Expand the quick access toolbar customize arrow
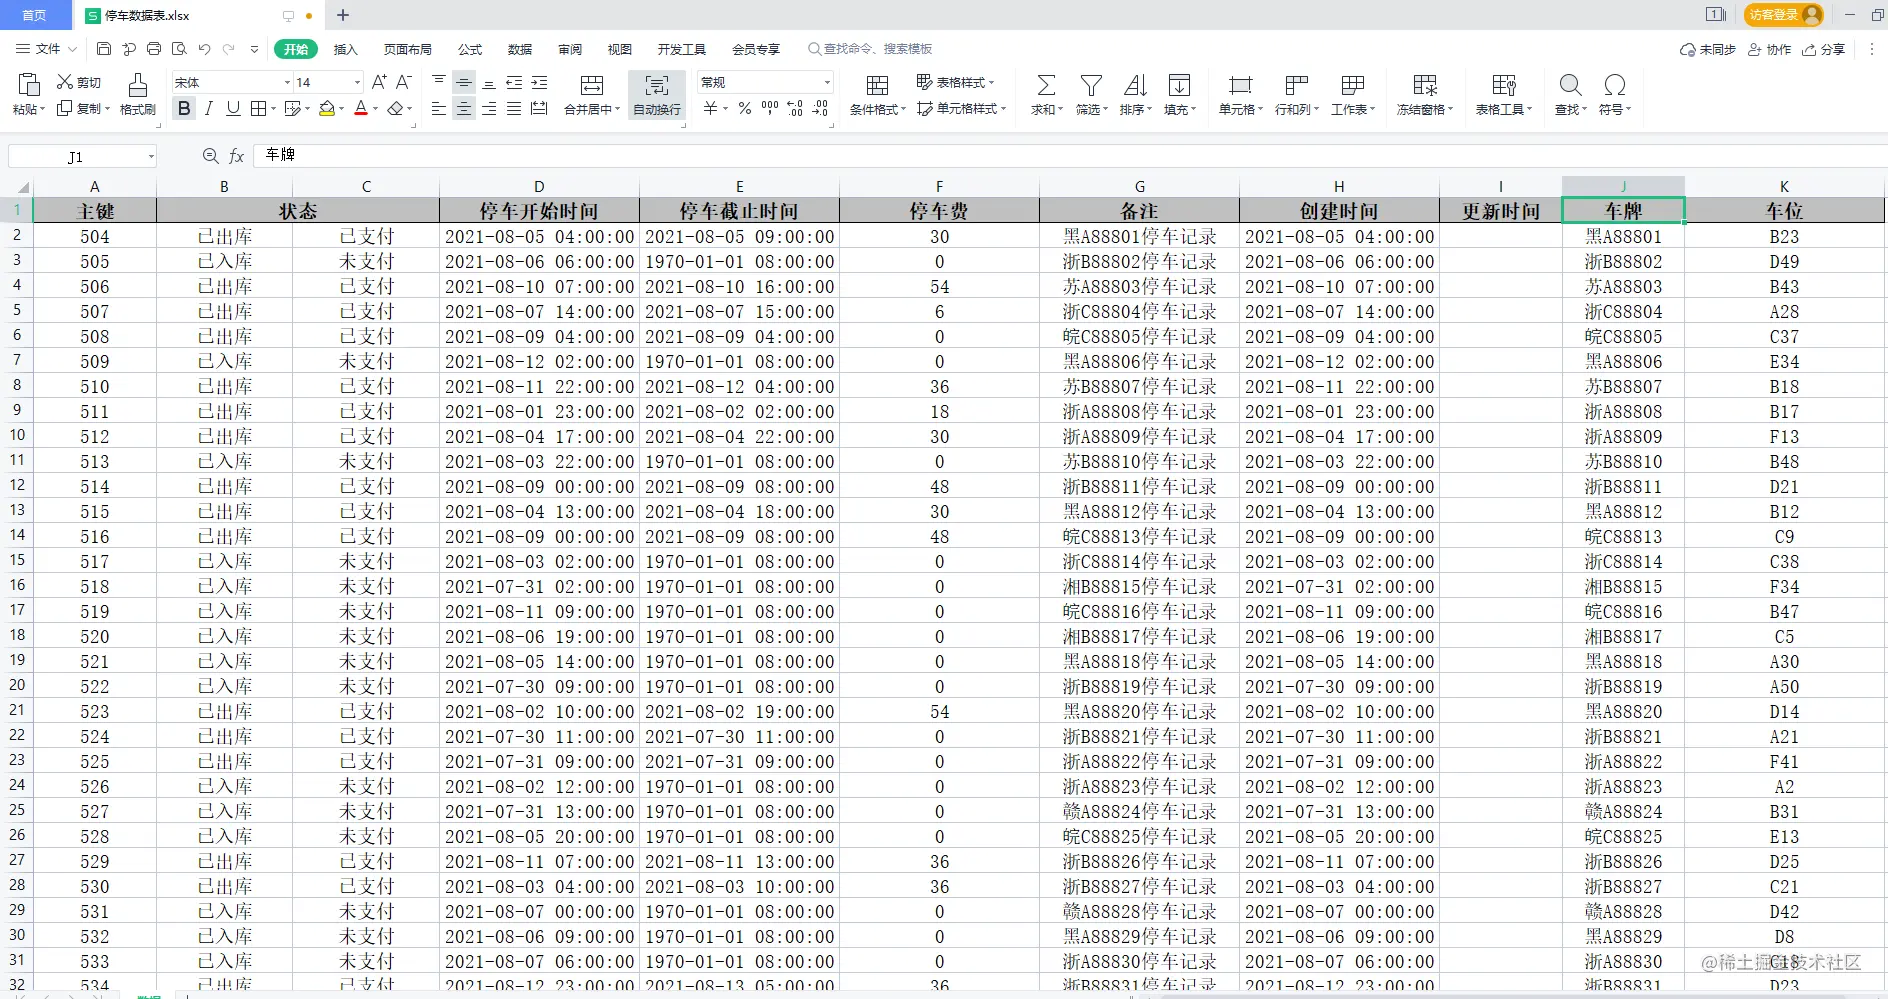Viewport: 1888px width, 999px height. pyautogui.click(x=254, y=49)
